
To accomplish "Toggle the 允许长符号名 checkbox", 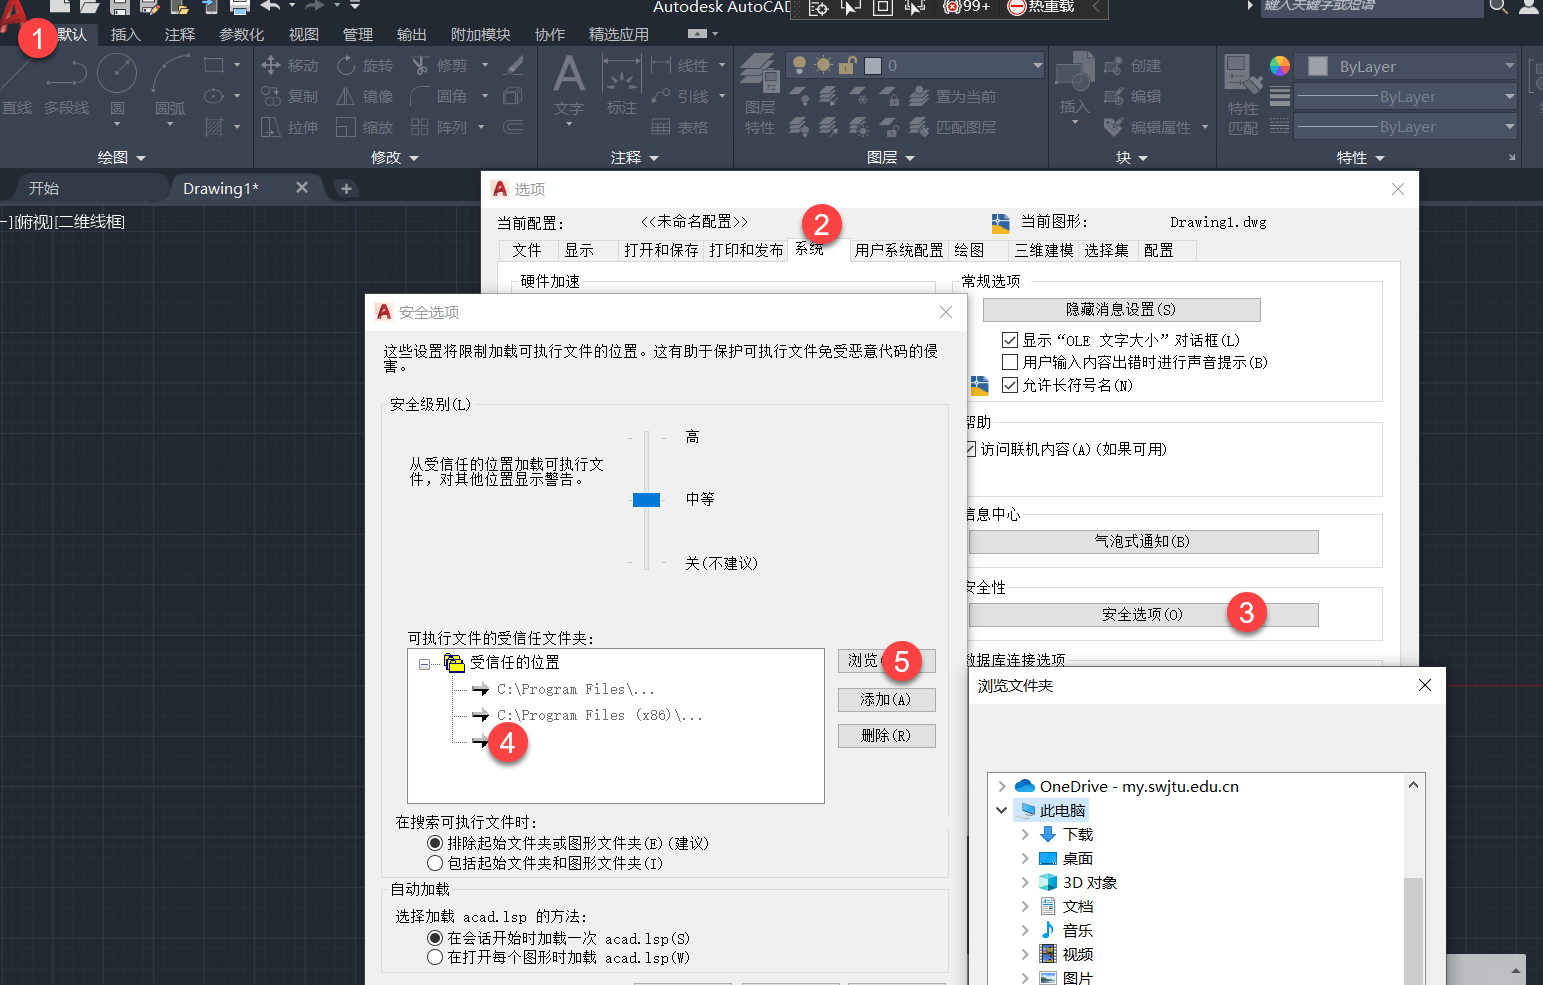I will click(1010, 386).
